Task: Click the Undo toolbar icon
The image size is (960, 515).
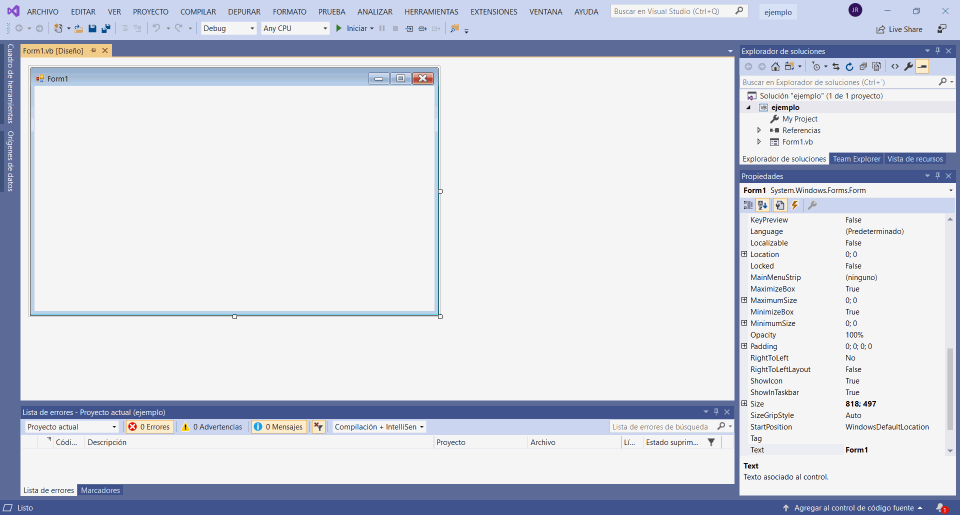Action: (x=156, y=28)
